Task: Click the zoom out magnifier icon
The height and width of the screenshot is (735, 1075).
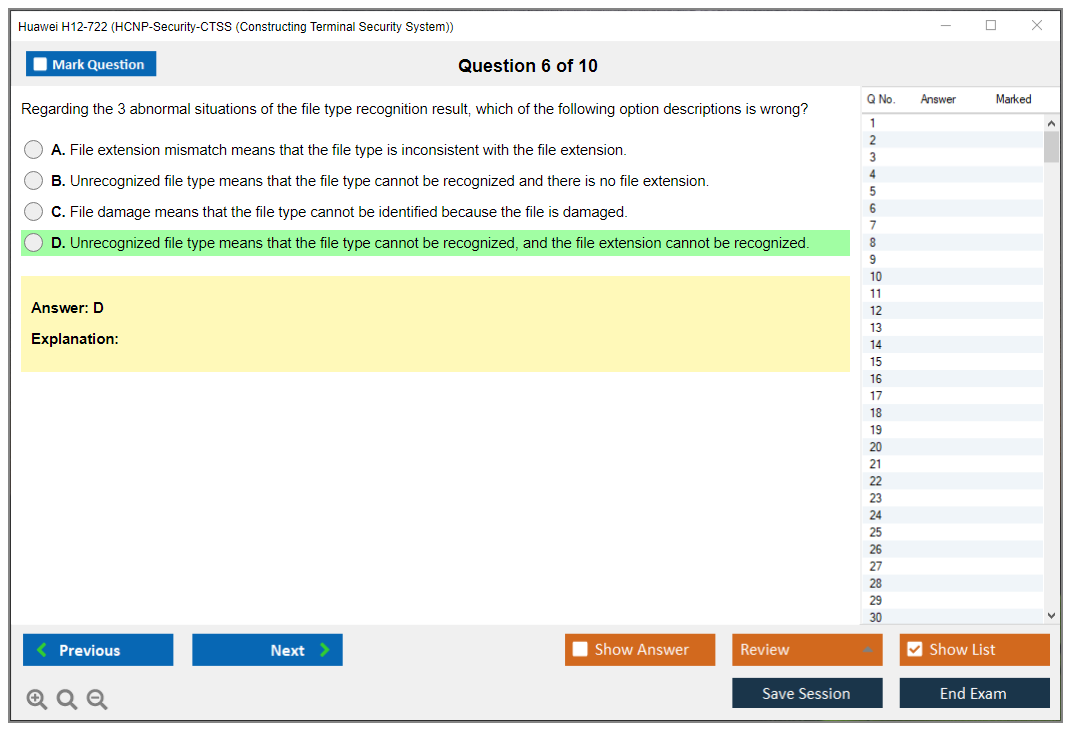Action: click(97, 700)
